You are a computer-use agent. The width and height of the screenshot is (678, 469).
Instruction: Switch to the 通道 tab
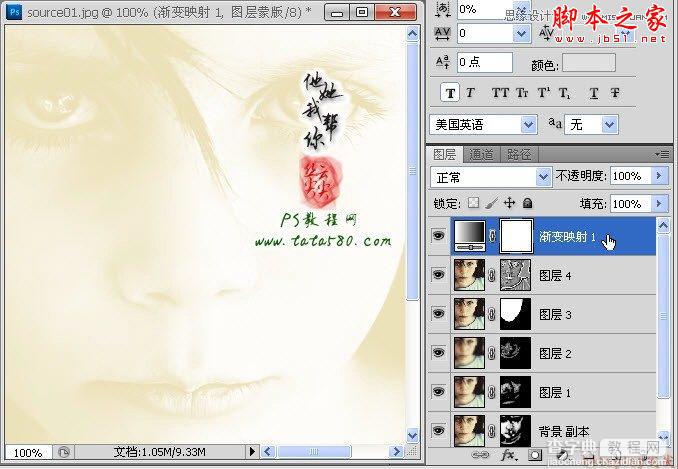[481, 154]
